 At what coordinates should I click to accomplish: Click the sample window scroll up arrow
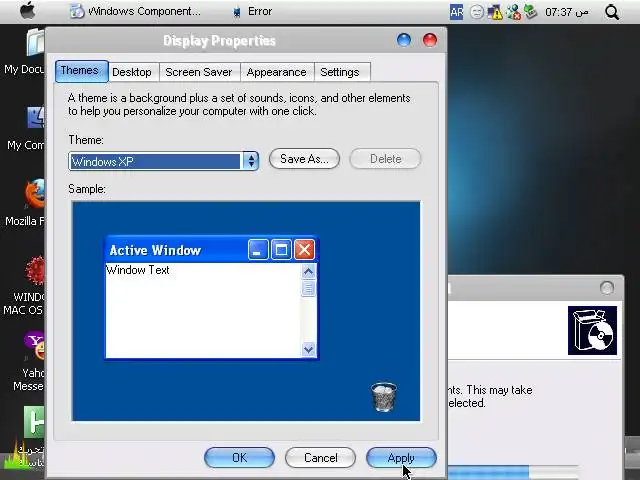[x=309, y=271]
